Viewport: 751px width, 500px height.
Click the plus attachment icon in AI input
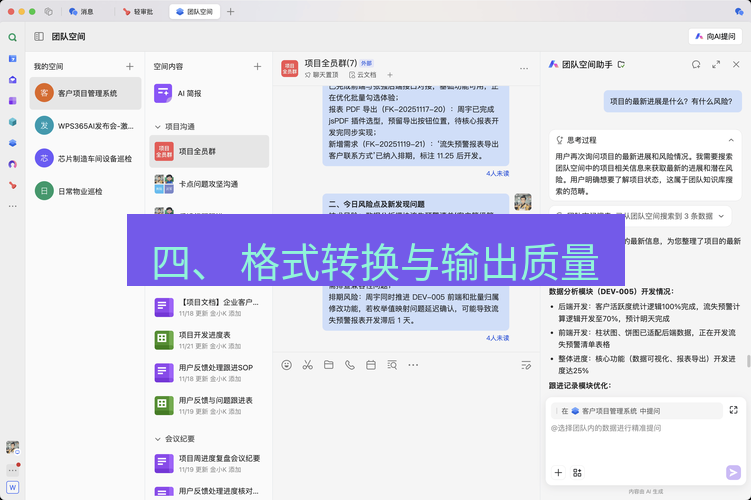coord(558,473)
